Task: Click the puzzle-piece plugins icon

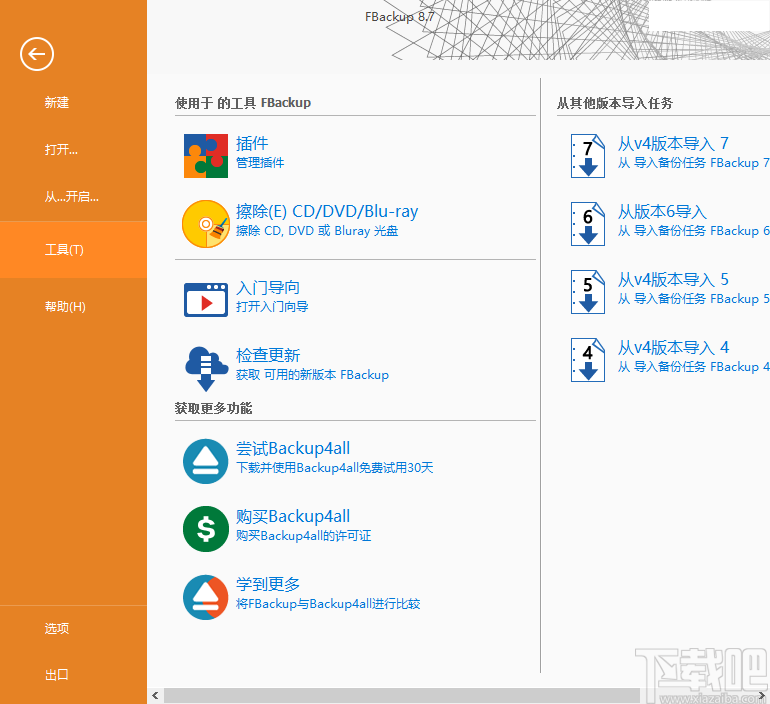Action: [x=206, y=156]
